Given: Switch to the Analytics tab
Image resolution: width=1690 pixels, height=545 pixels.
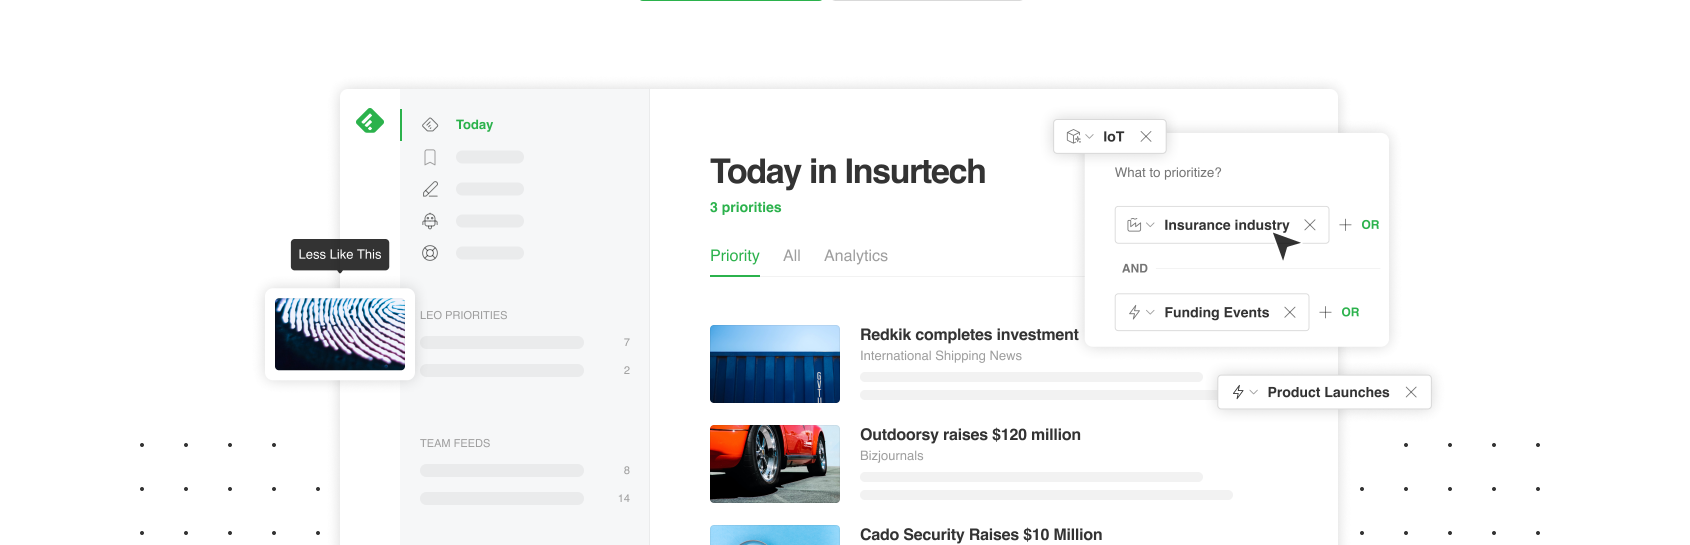Looking at the screenshot, I should pos(855,256).
